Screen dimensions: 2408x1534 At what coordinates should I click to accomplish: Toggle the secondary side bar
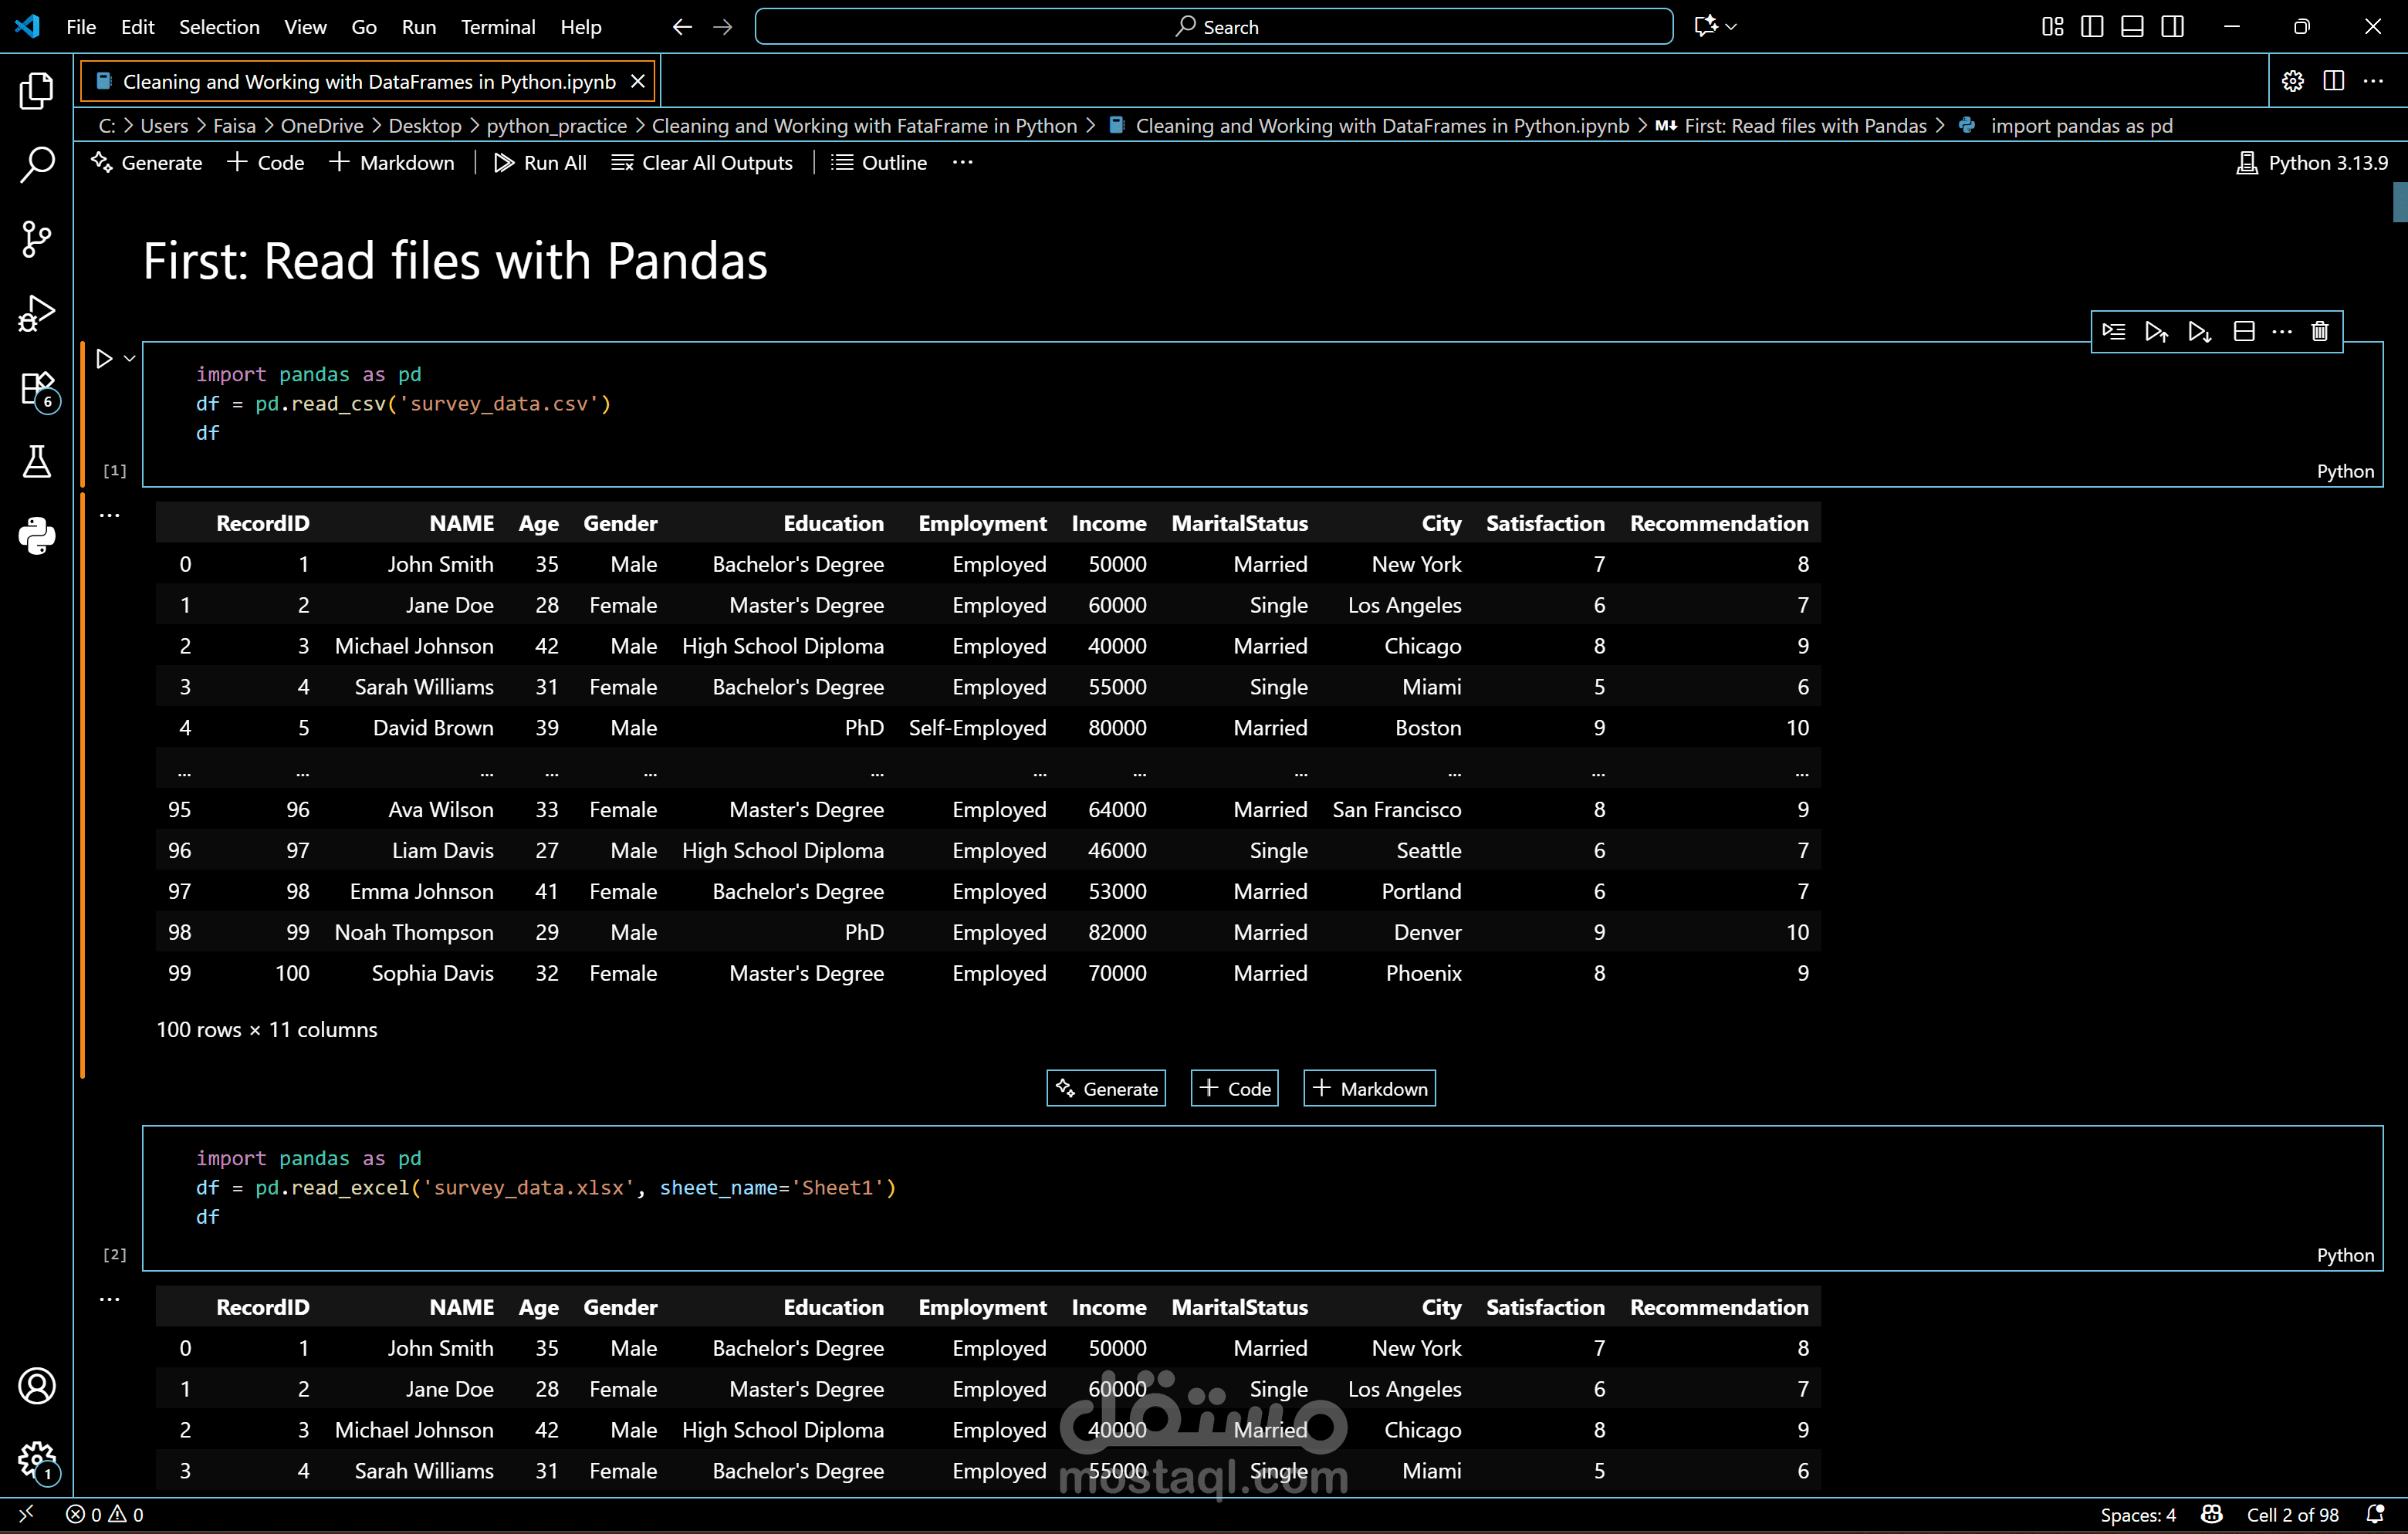click(2172, 27)
